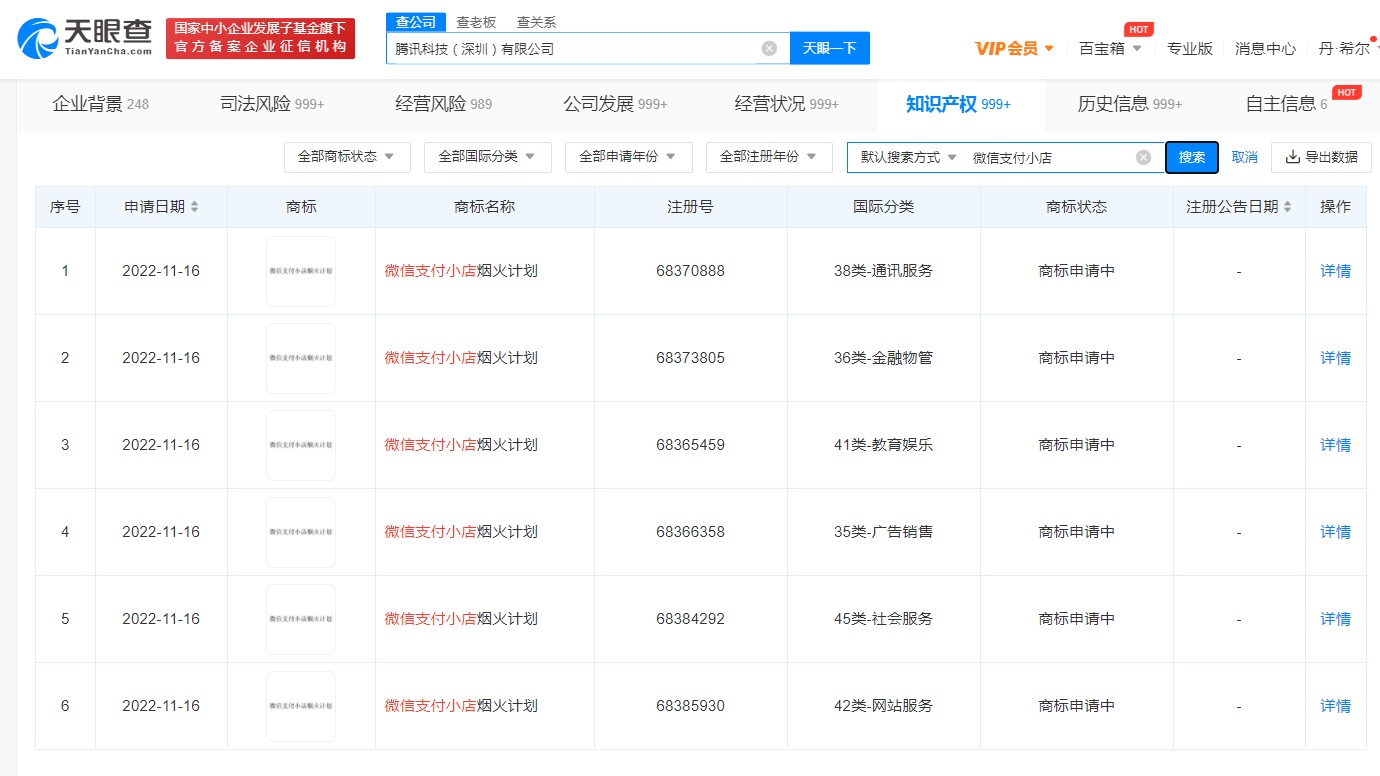This screenshot has height=776, width=1380.
Task: Select the 知识产权 tab
Action: pos(958,104)
